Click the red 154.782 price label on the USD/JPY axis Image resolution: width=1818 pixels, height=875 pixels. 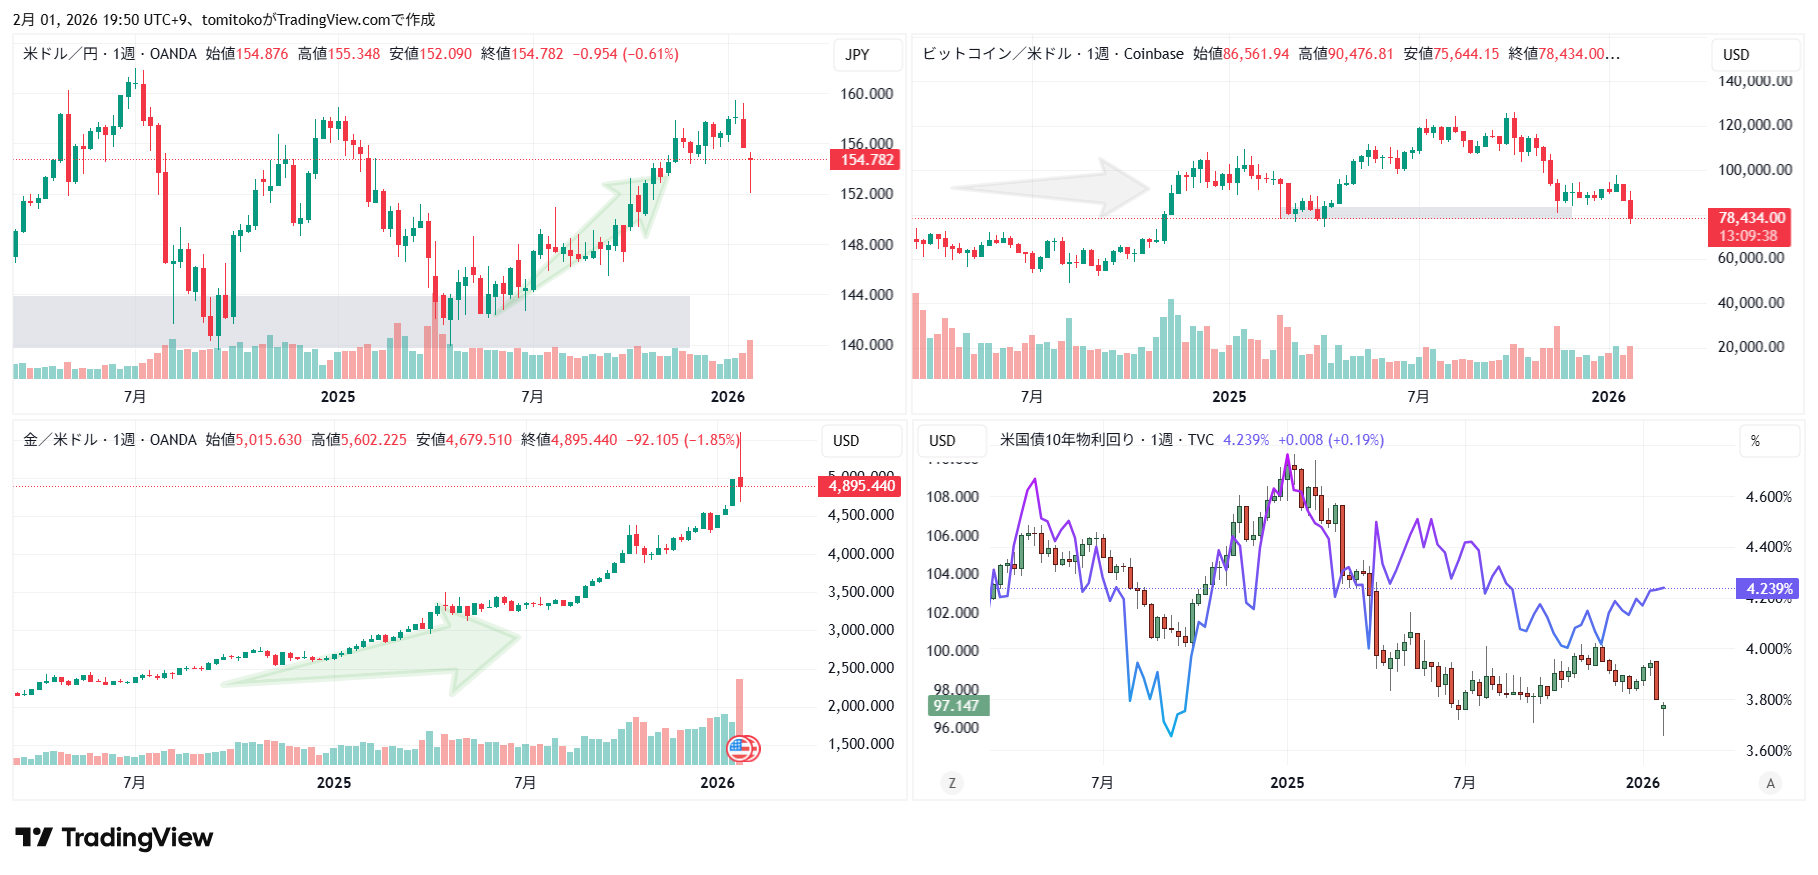point(865,160)
